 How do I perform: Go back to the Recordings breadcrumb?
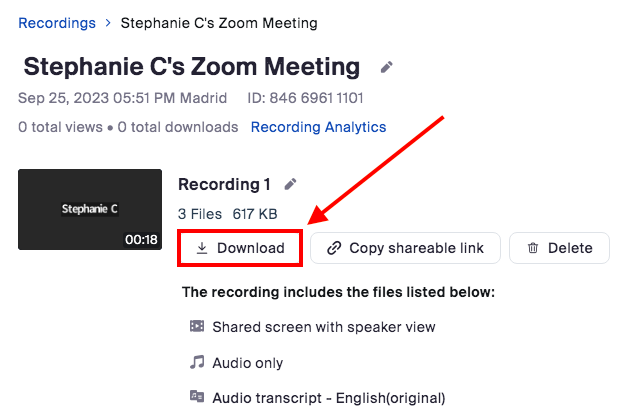[57, 21]
